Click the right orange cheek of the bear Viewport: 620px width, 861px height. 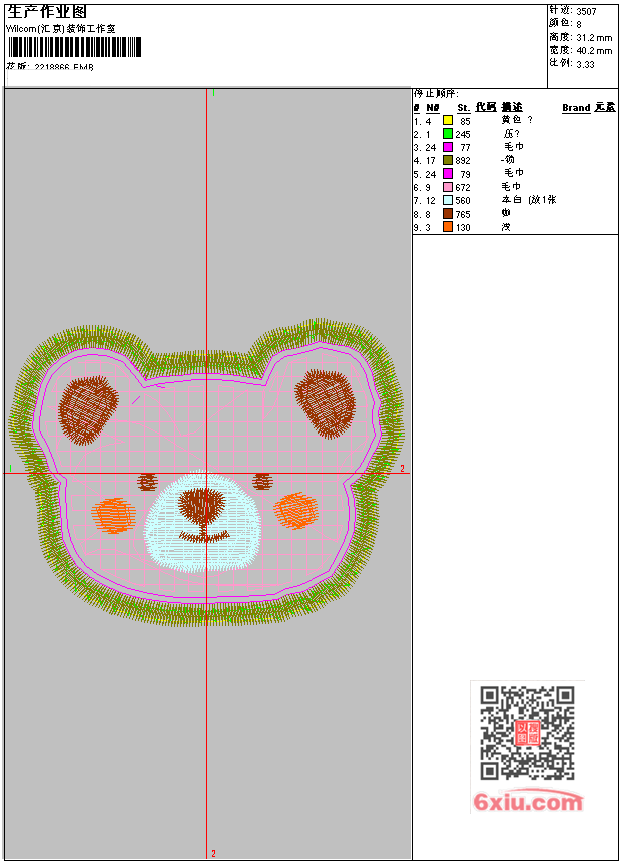click(x=296, y=510)
